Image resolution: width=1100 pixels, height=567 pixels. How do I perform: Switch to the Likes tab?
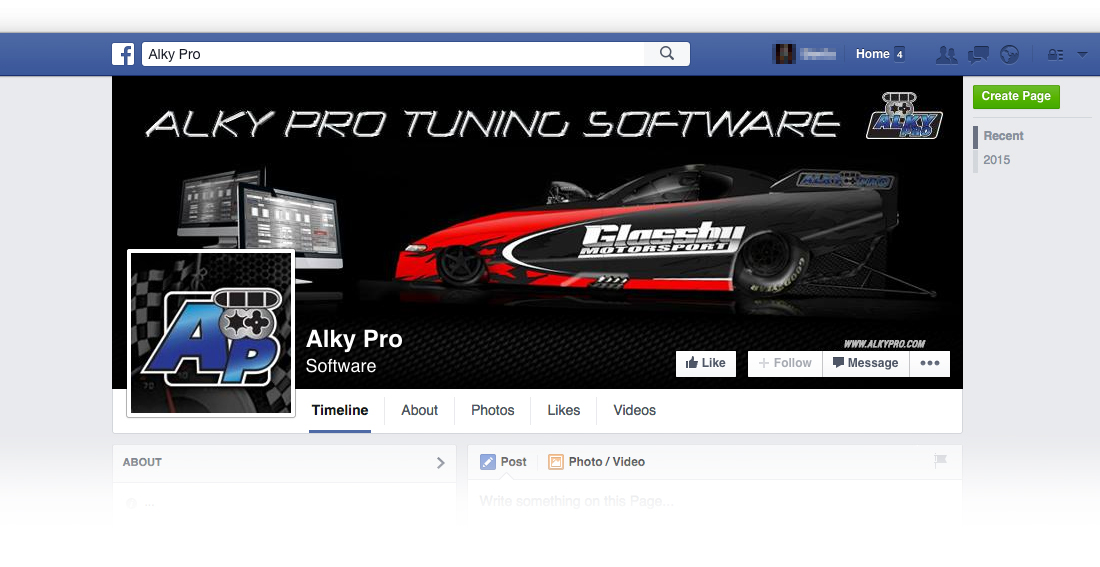pos(563,411)
